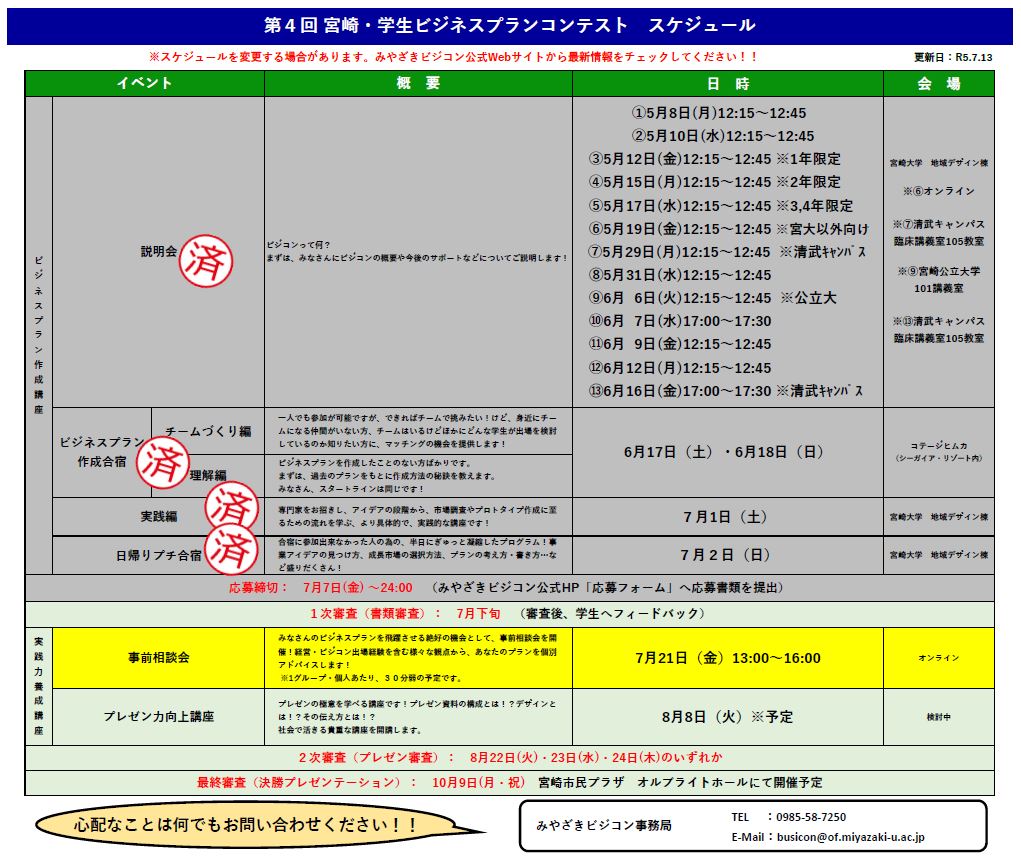Click the 7月21日(金) 13:00~16:00 date cell

point(728,658)
